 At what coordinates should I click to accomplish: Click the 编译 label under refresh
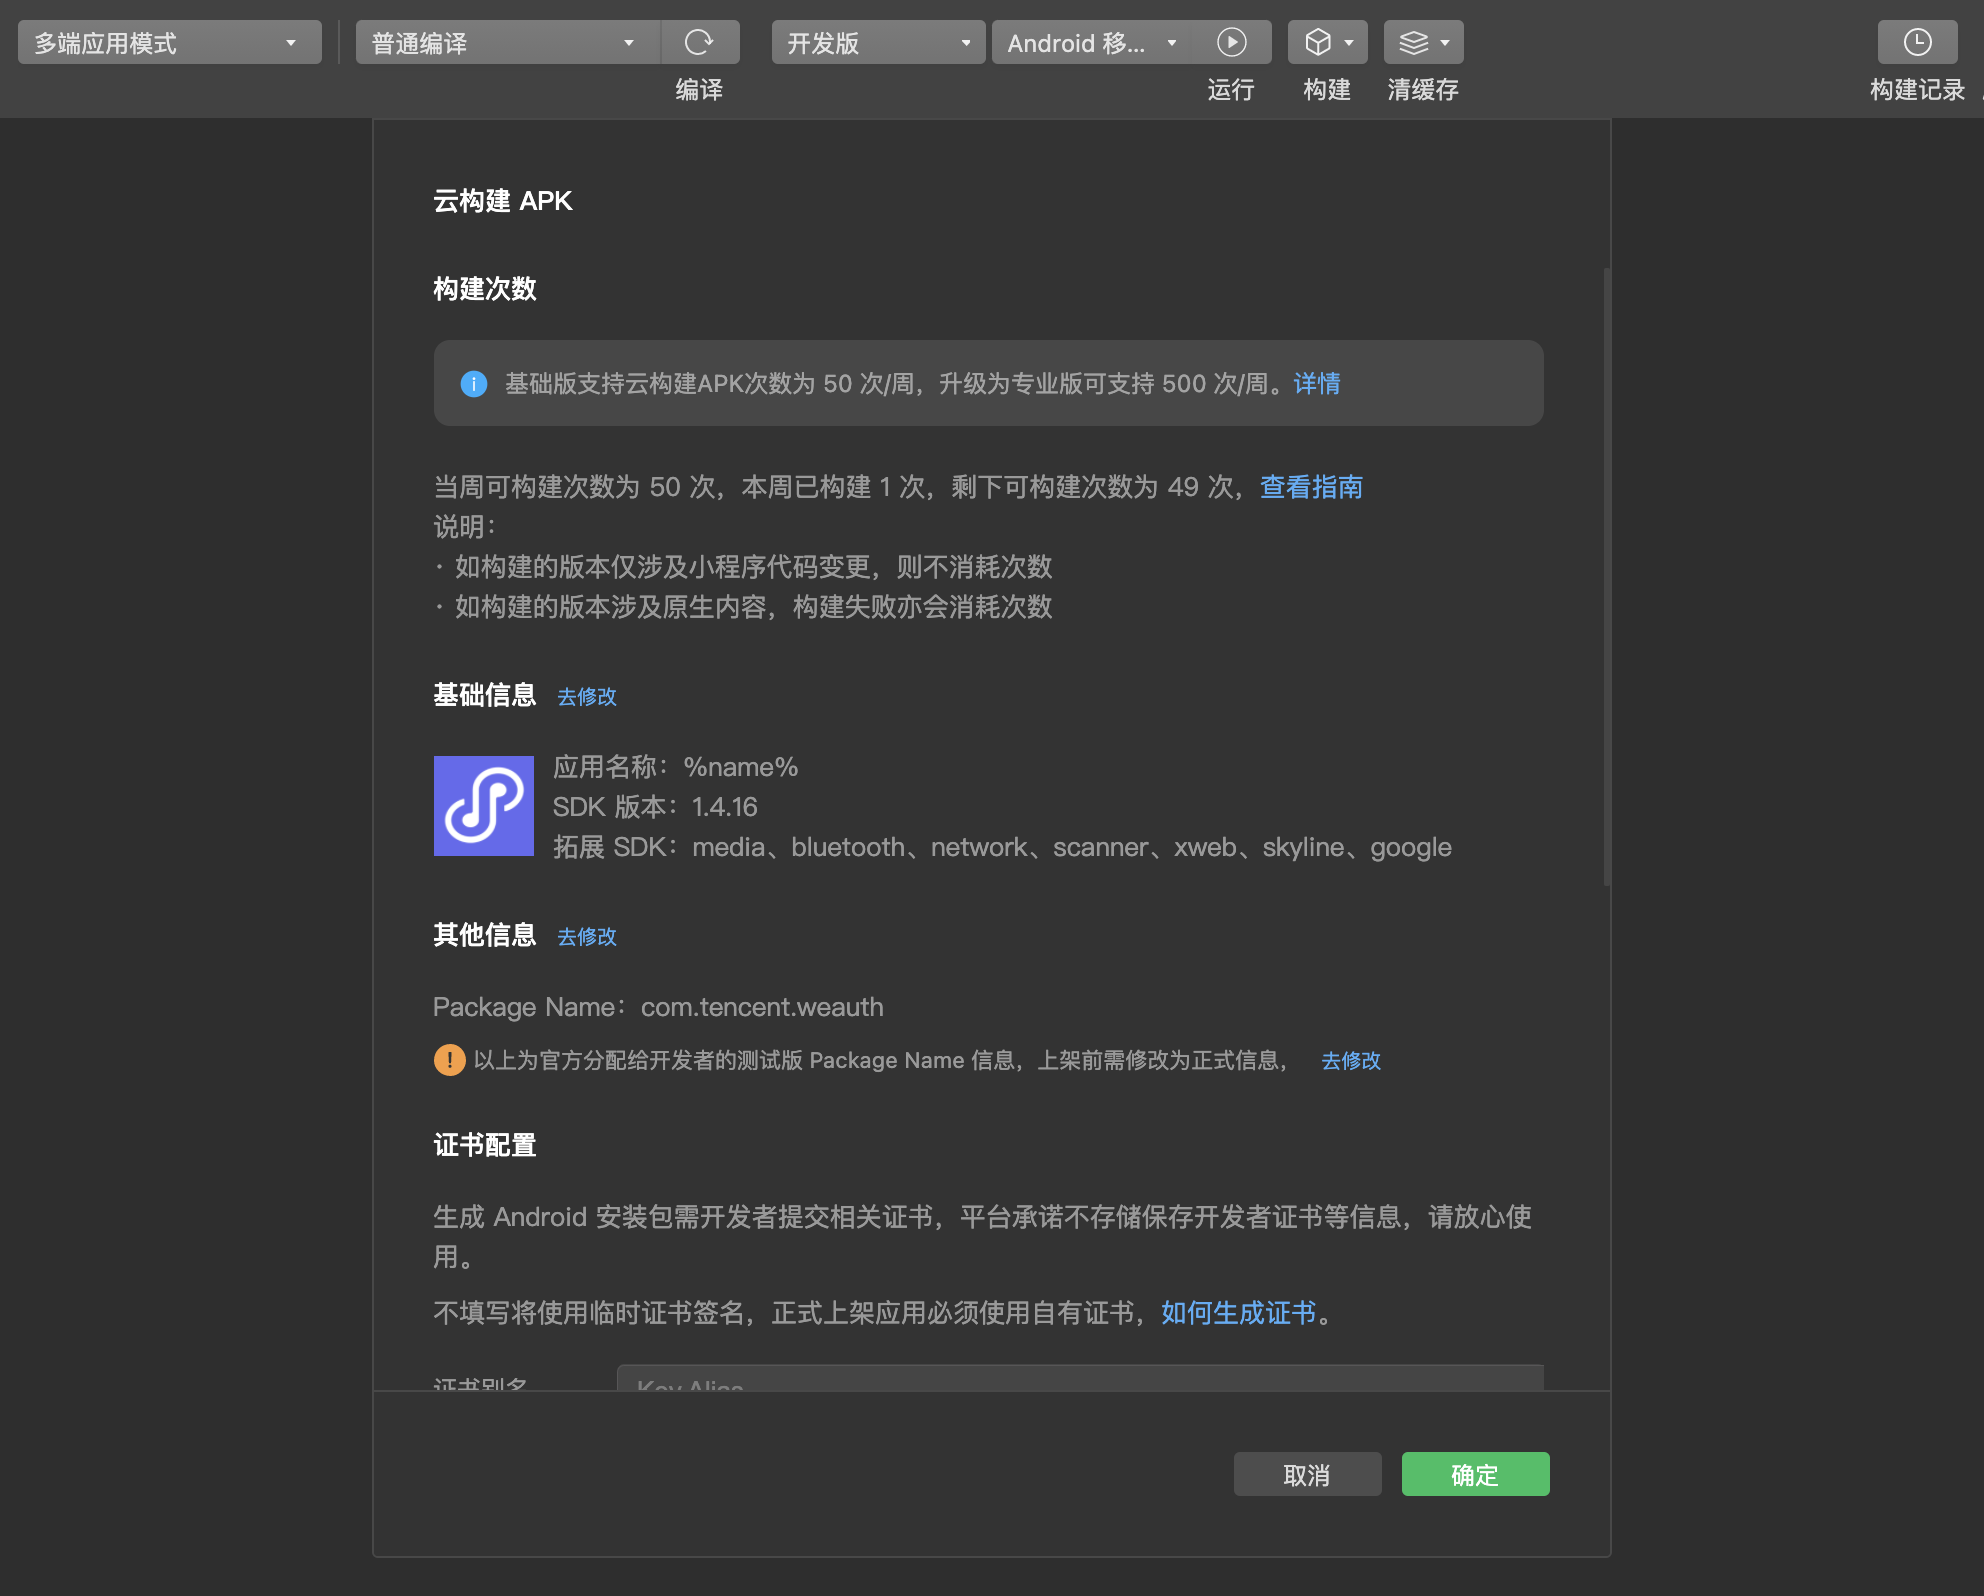[699, 90]
